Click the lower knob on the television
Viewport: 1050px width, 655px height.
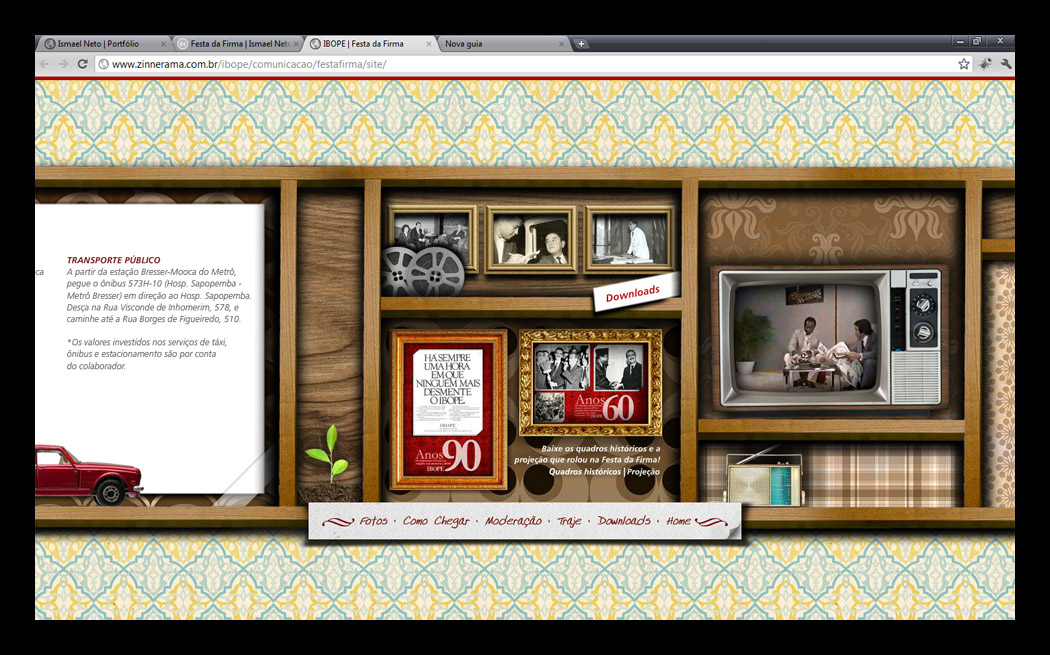point(923,331)
